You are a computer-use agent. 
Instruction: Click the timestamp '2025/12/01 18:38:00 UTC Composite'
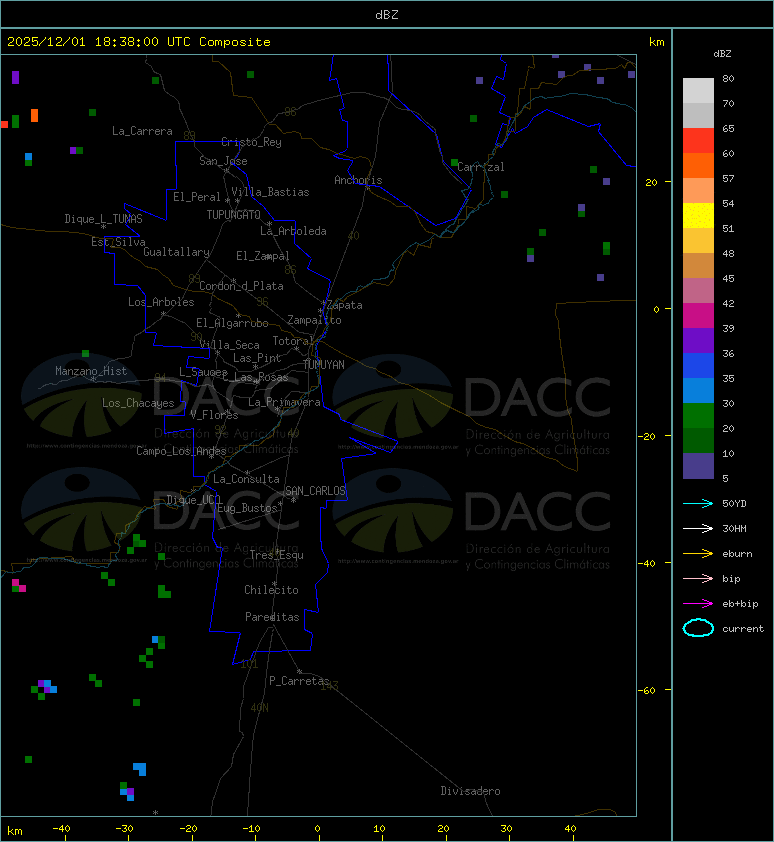[x=139, y=42]
